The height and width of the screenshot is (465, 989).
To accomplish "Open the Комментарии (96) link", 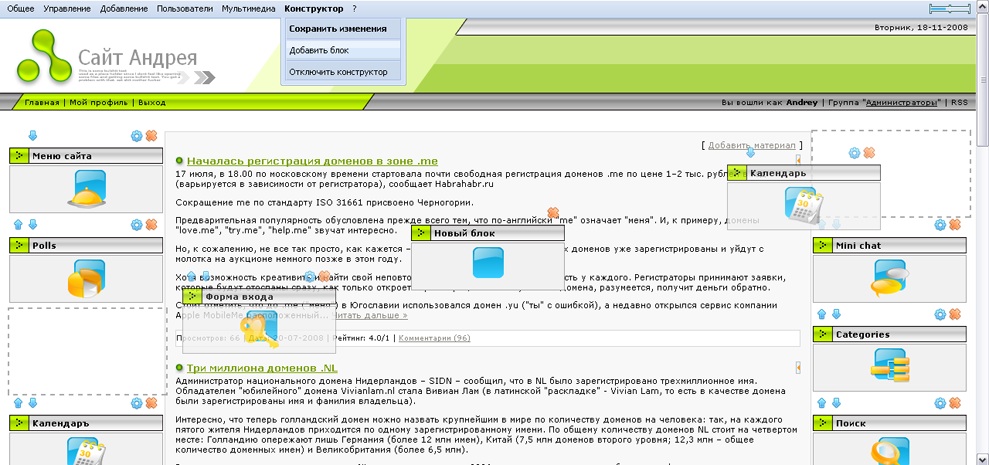I will (434, 338).
